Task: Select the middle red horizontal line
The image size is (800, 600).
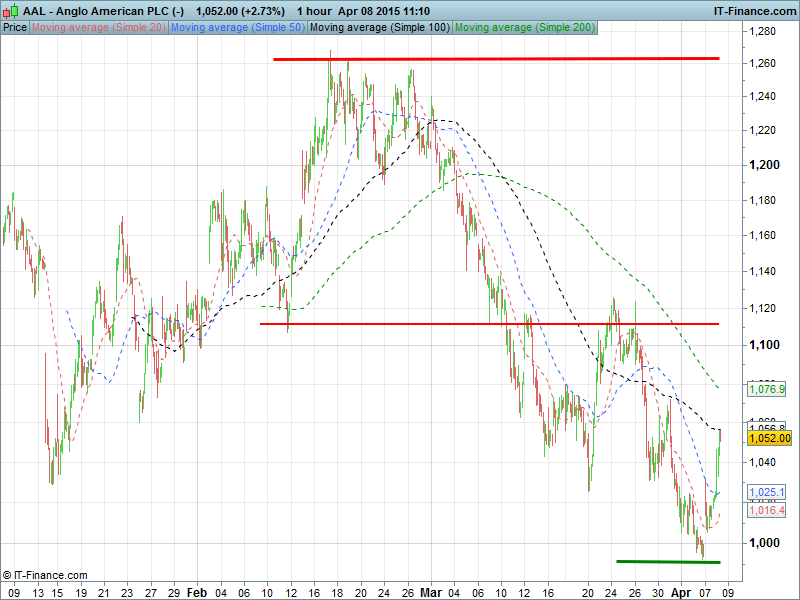Action: click(489, 324)
